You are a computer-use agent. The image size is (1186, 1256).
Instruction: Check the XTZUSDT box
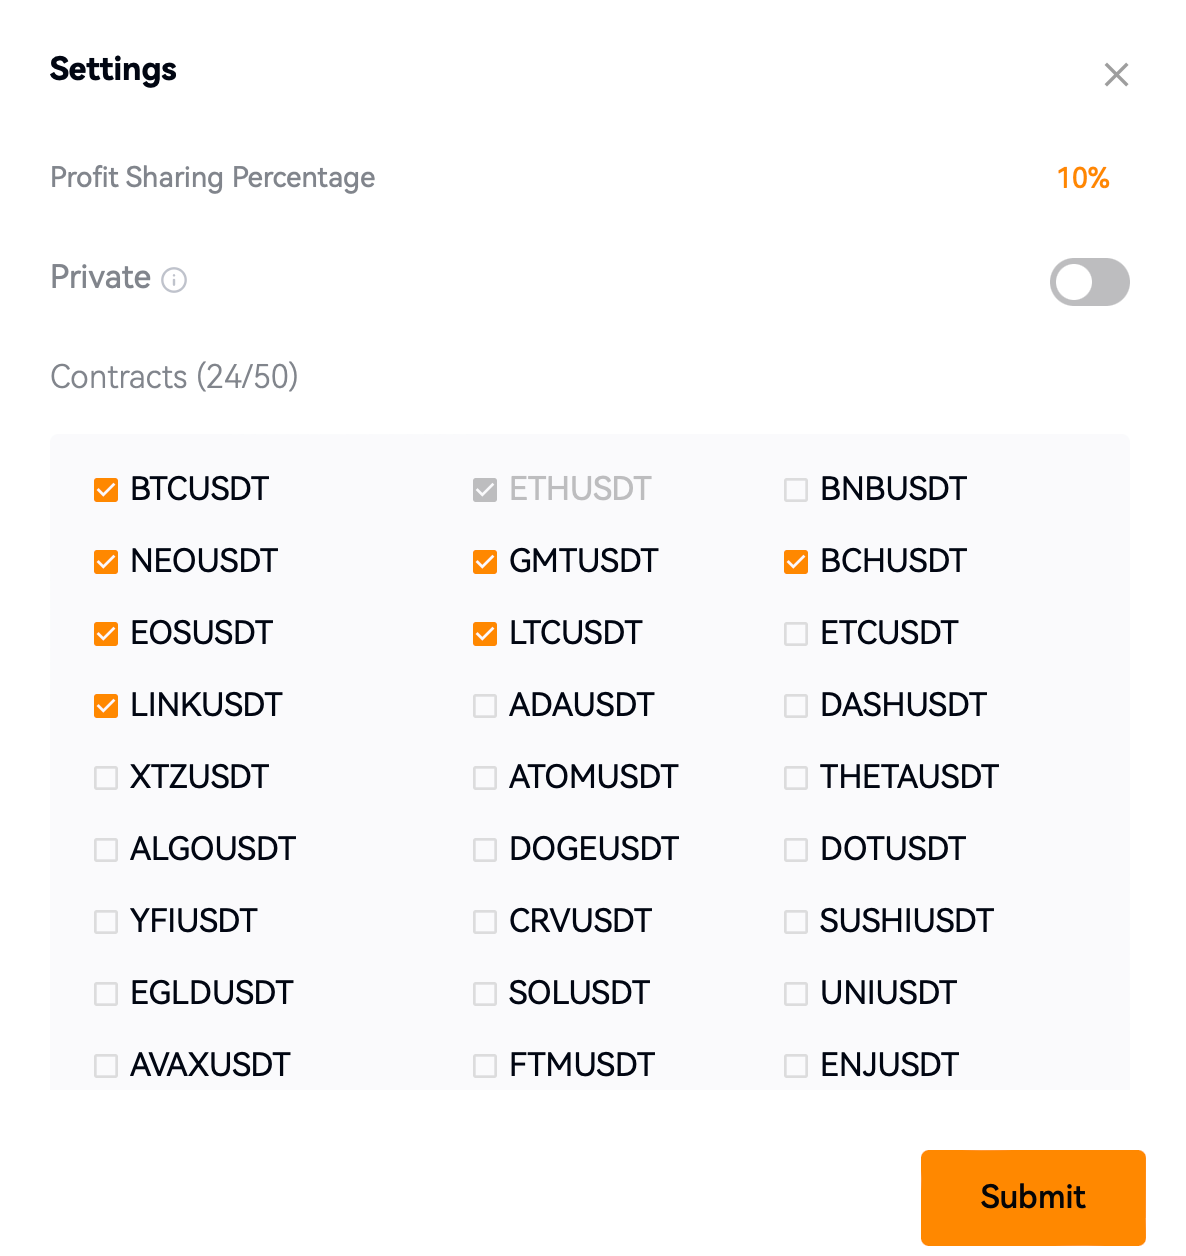coord(106,778)
